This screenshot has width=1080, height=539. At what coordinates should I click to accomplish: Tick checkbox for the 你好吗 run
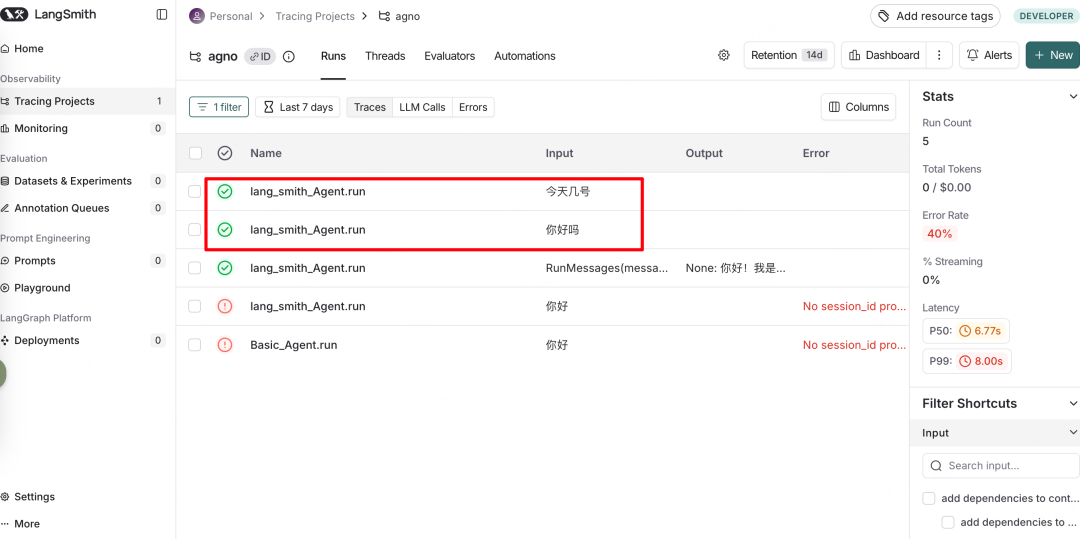pyautogui.click(x=195, y=229)
